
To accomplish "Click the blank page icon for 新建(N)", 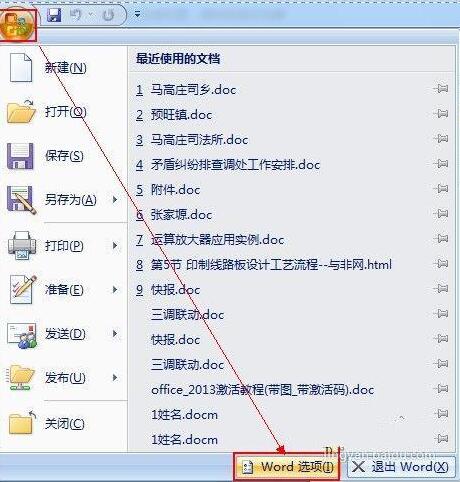I will [x=21, y=68].
